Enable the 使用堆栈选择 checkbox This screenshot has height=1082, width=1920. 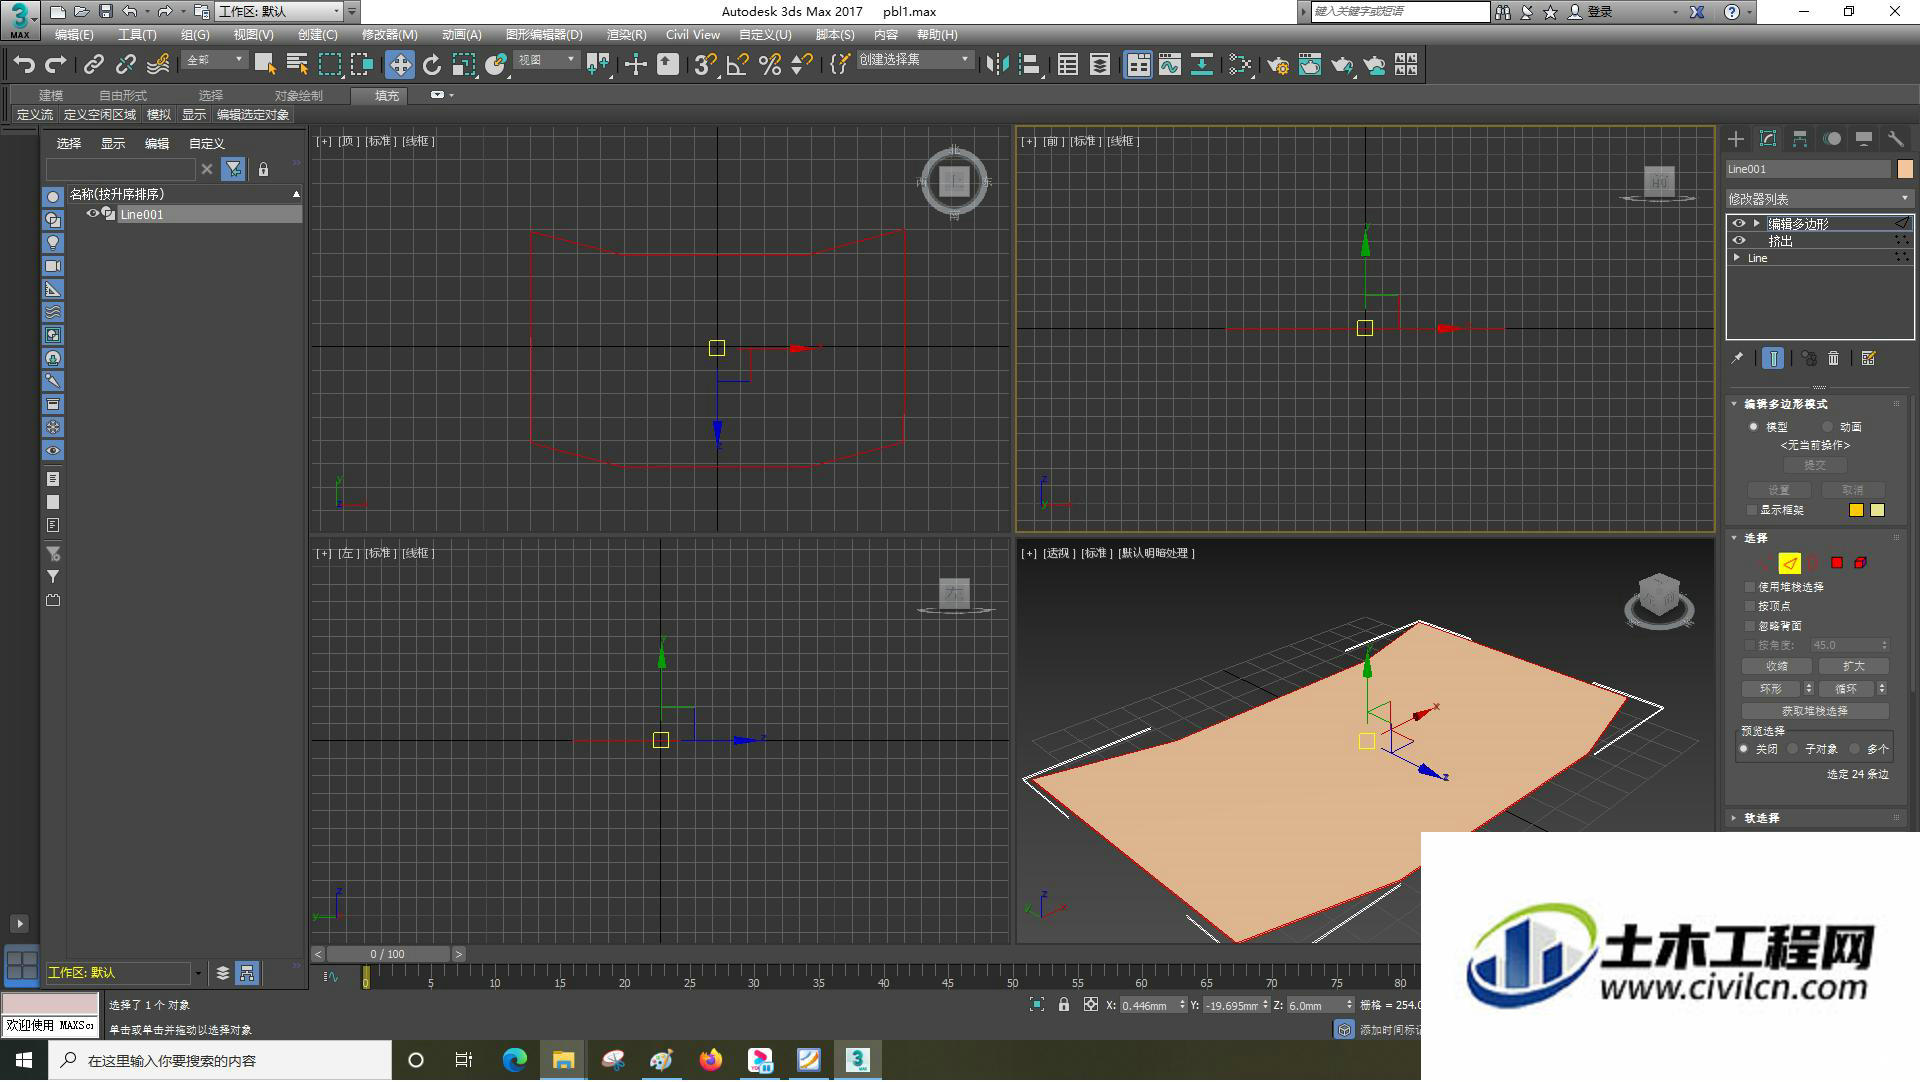coord(1750,587)
